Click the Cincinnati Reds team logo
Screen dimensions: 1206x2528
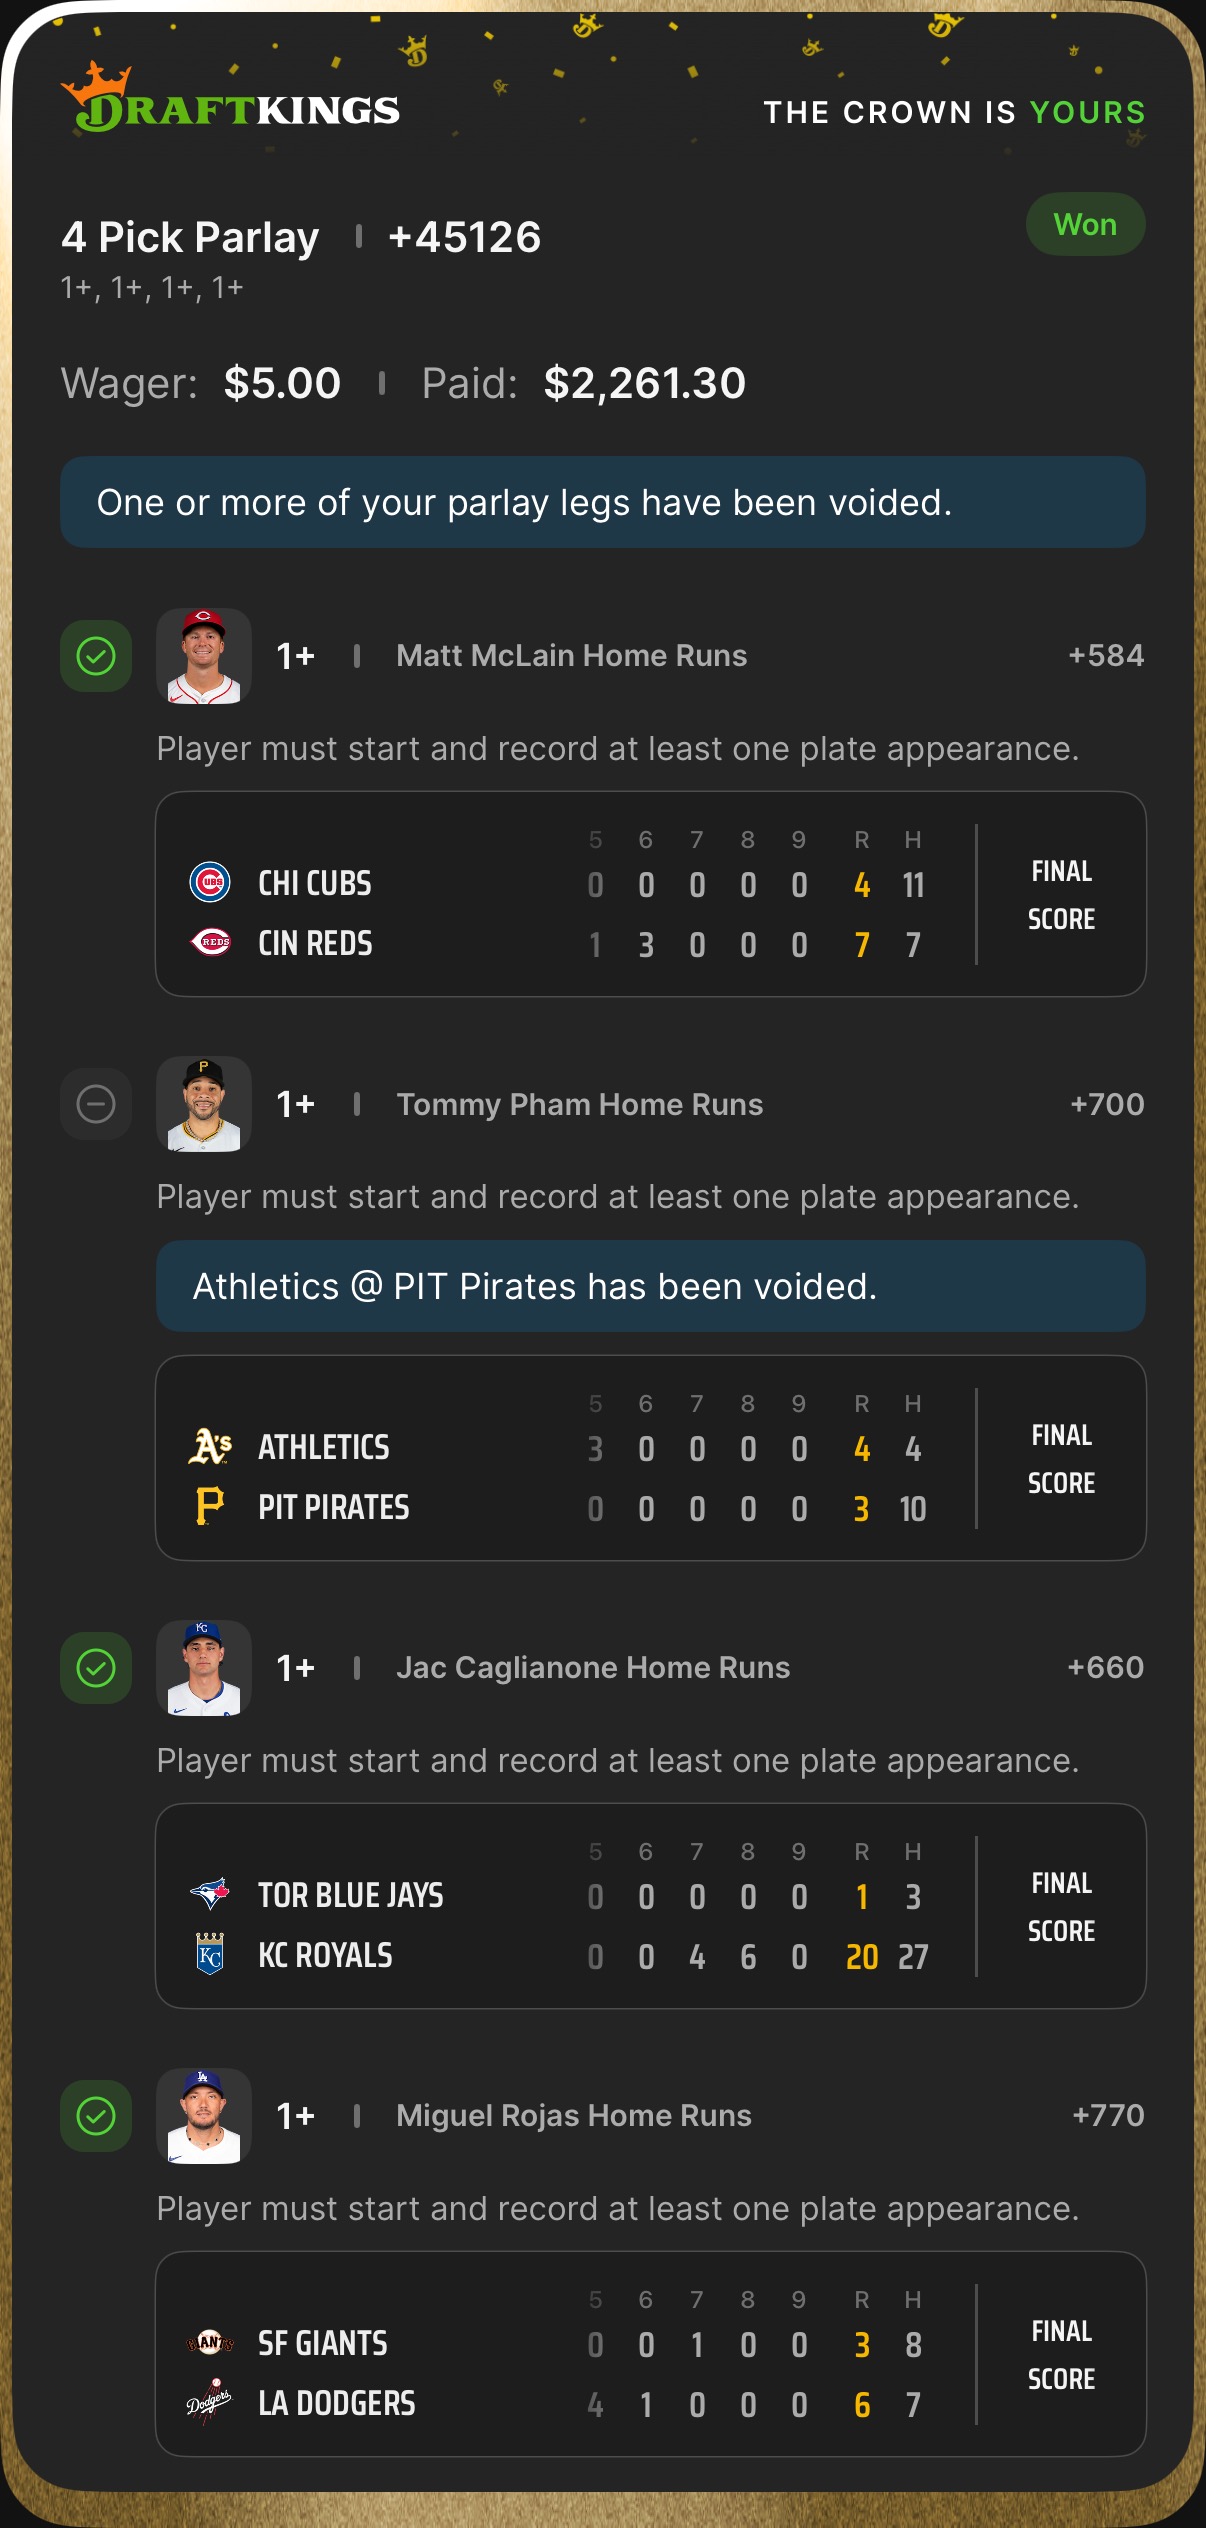(x=210, y=942)
